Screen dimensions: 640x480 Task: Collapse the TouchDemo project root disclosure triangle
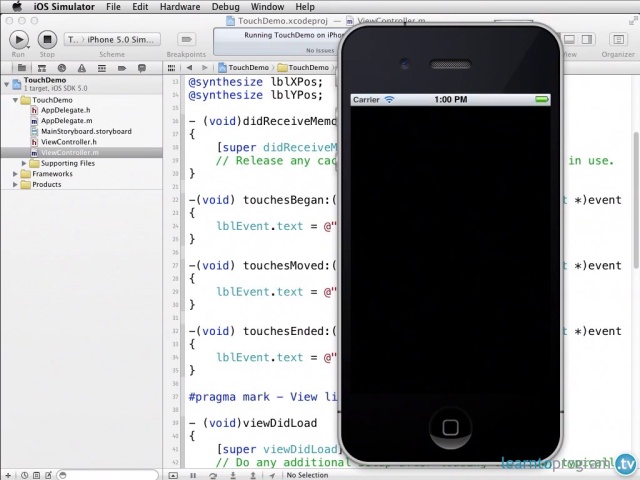7,84
